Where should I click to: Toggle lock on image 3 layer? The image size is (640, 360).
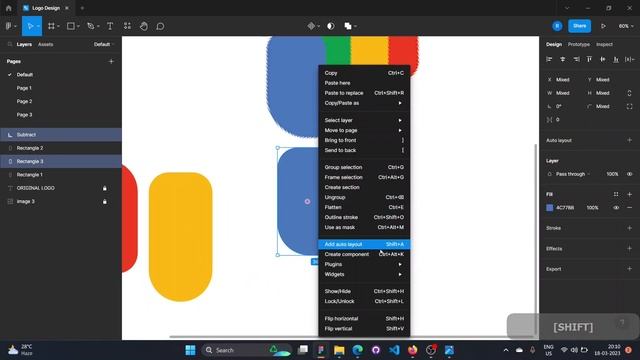(104, 202)
